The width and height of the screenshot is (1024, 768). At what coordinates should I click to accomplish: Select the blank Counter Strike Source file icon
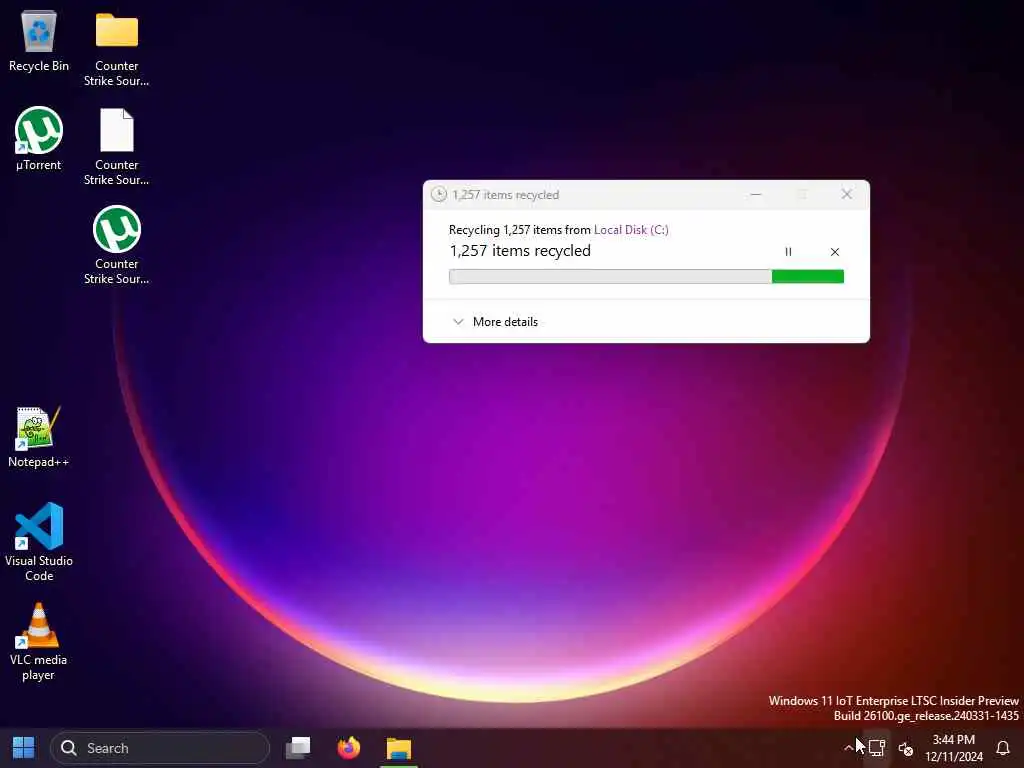tap(116, 148)
